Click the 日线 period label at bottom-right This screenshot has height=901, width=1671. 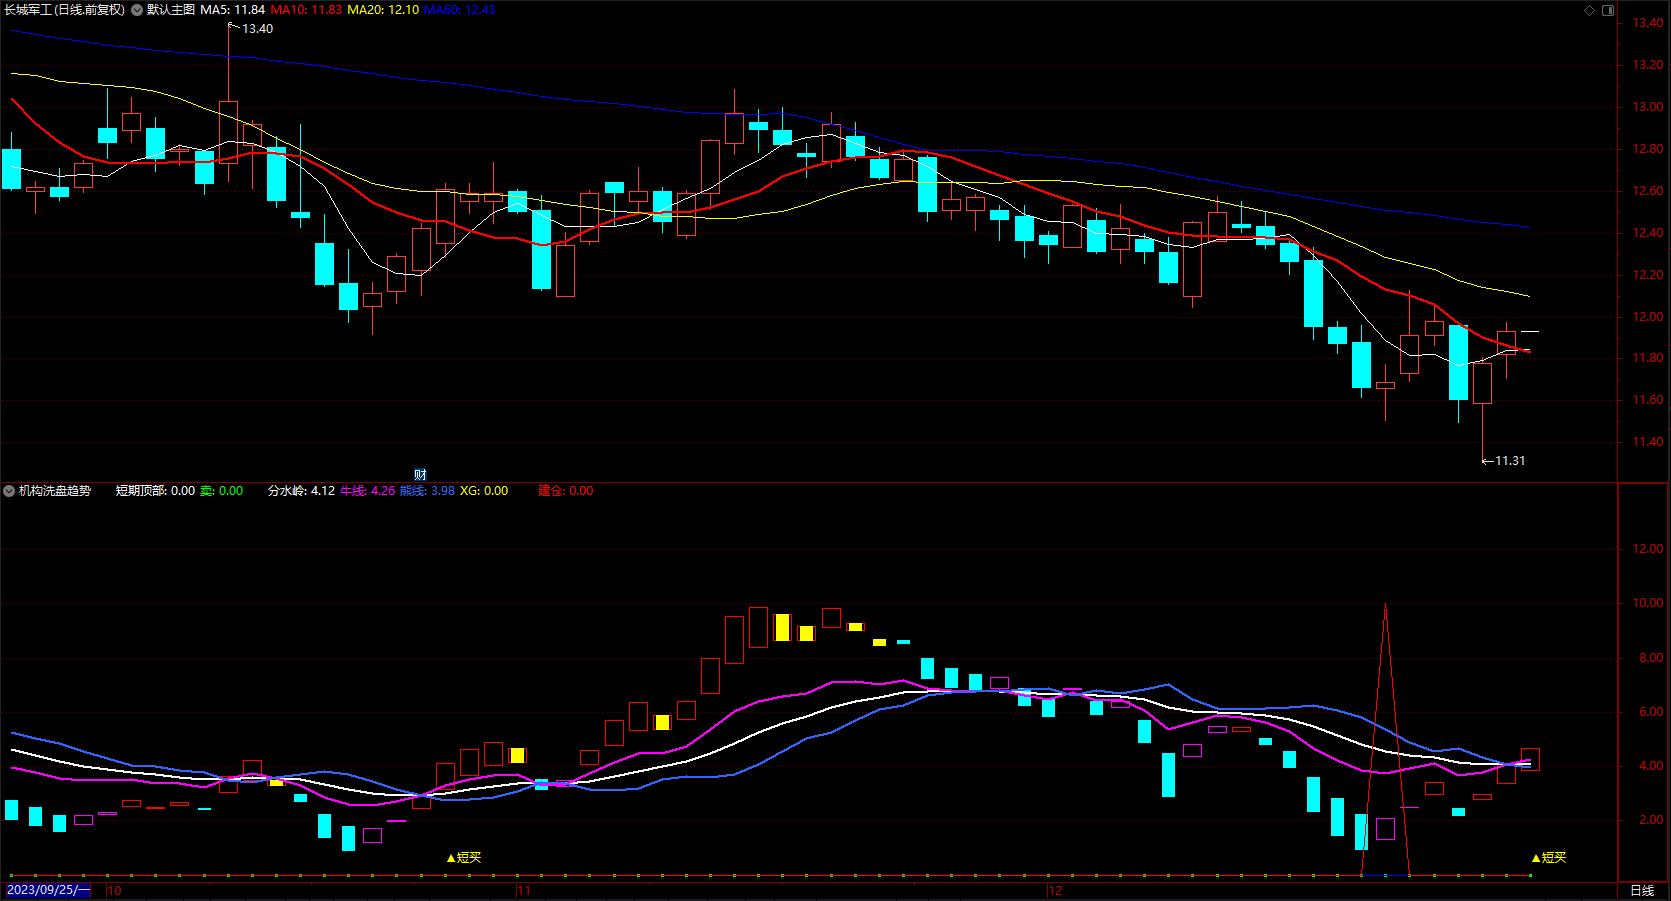(x=1642, y=890)
